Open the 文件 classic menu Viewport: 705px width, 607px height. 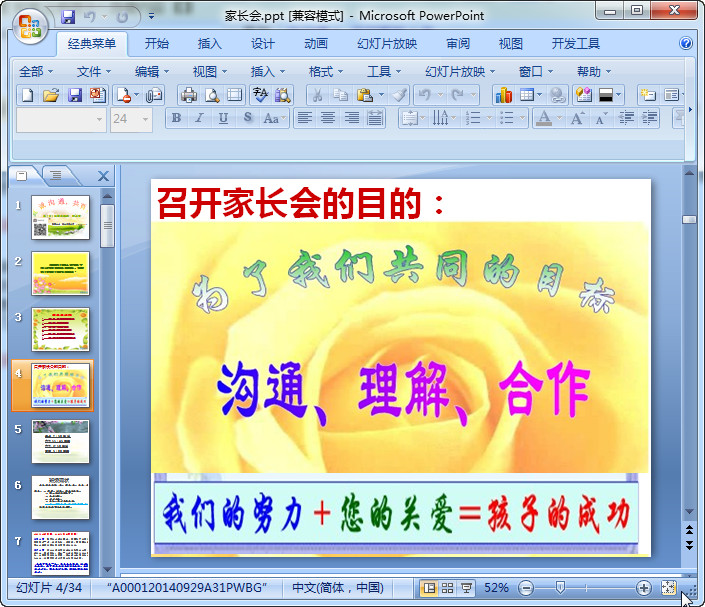93,71
